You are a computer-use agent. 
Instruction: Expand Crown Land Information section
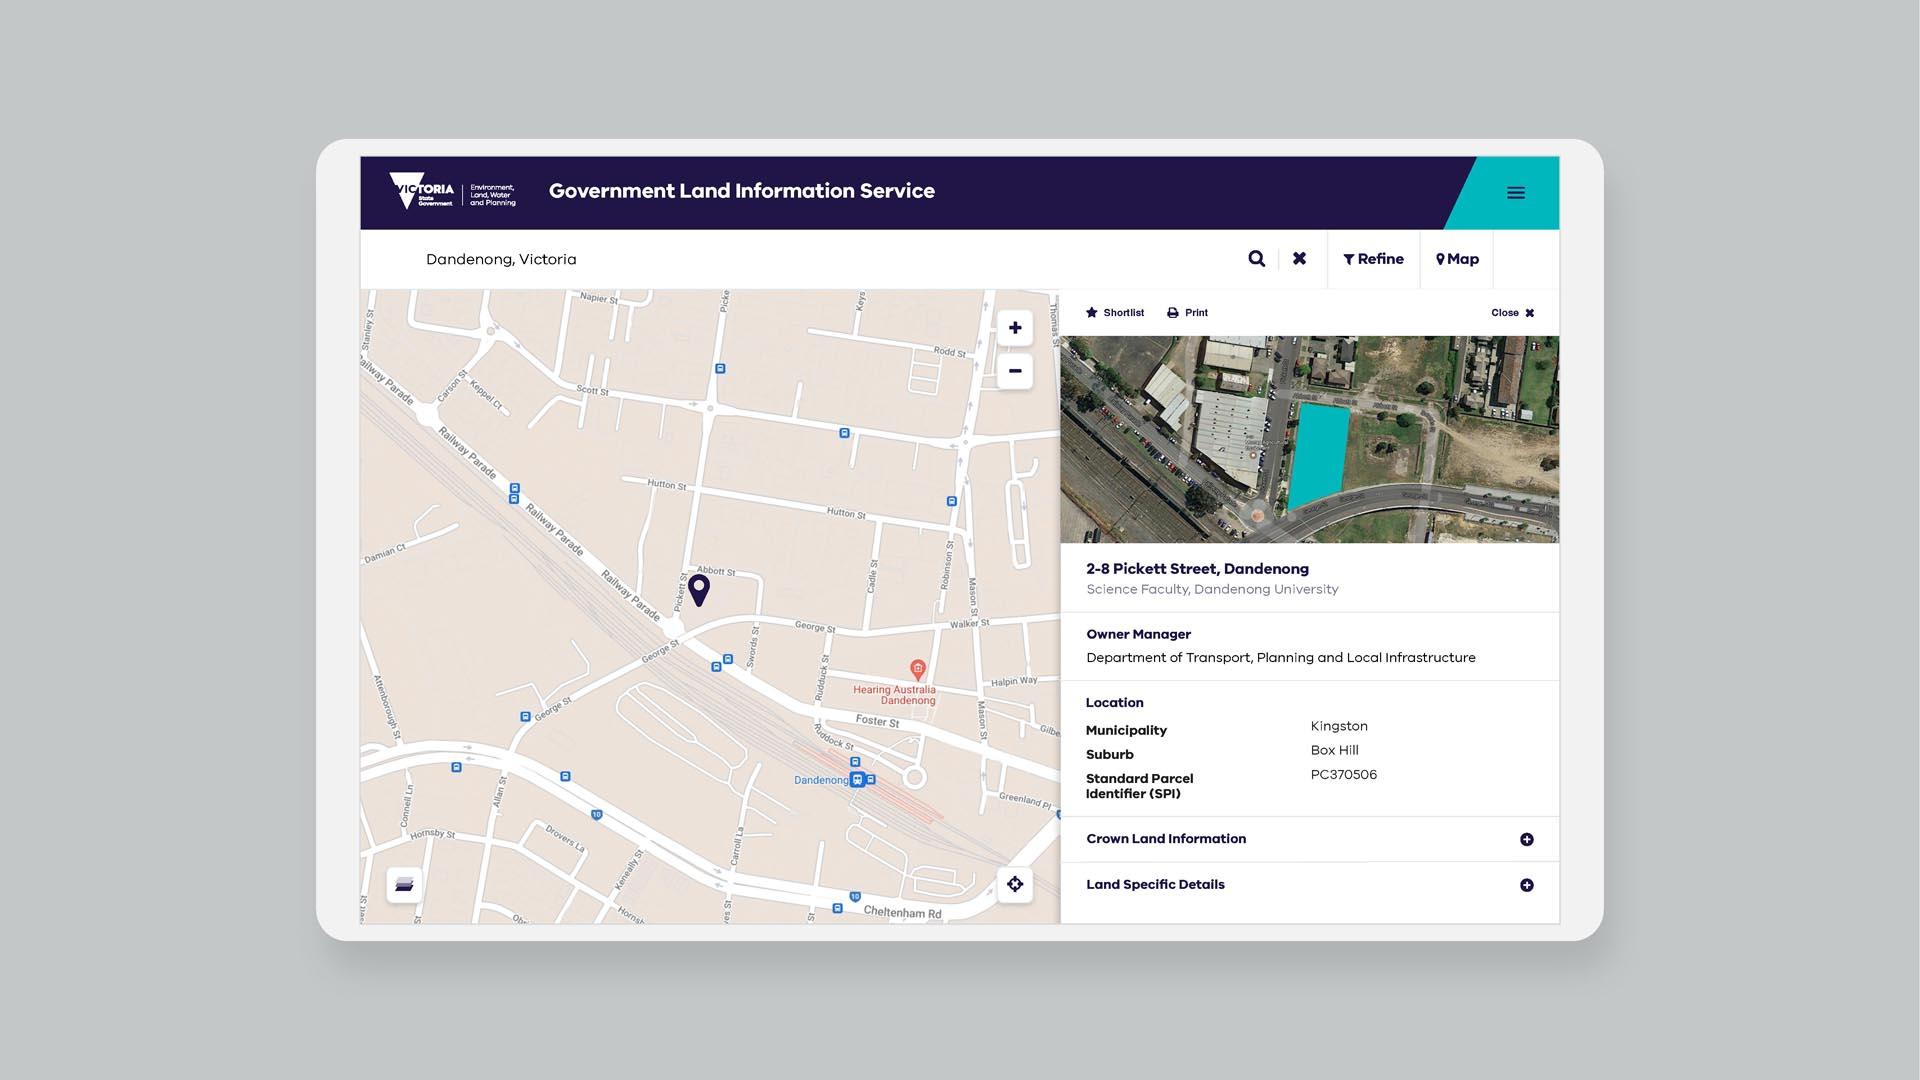(x=1526, y=839)
